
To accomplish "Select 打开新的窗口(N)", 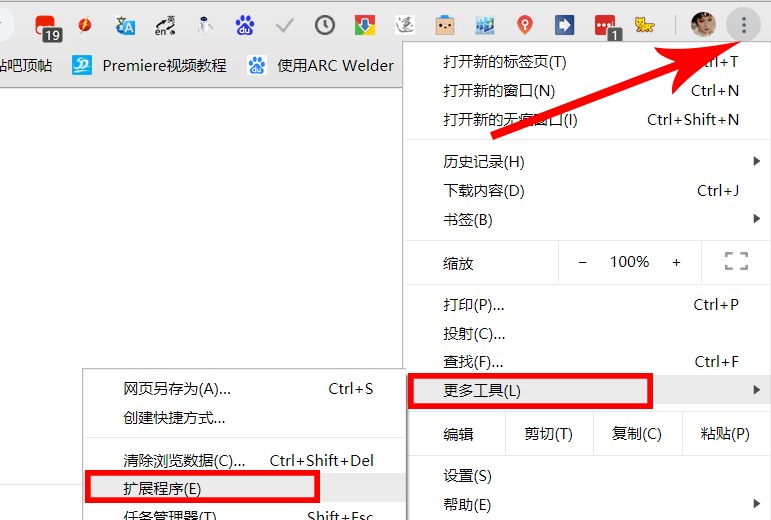I will [587, 91].
